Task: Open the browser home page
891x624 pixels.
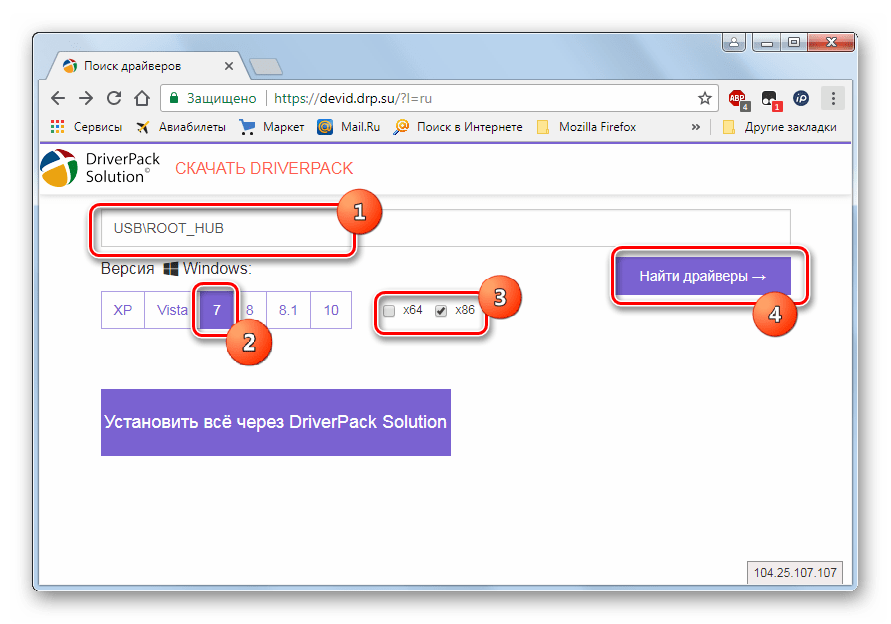Action: [x=142, y=98]
